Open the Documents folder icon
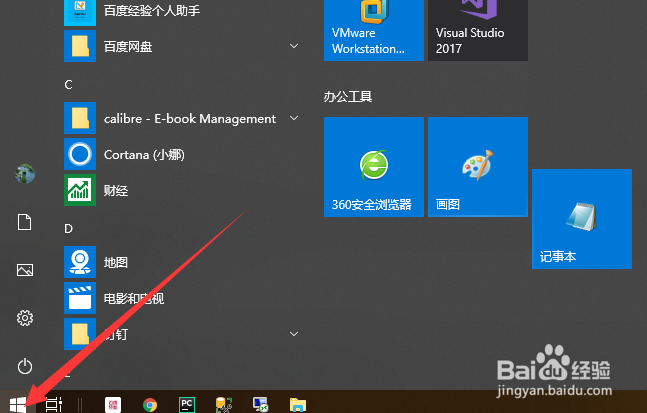 (x=25, y=222)
